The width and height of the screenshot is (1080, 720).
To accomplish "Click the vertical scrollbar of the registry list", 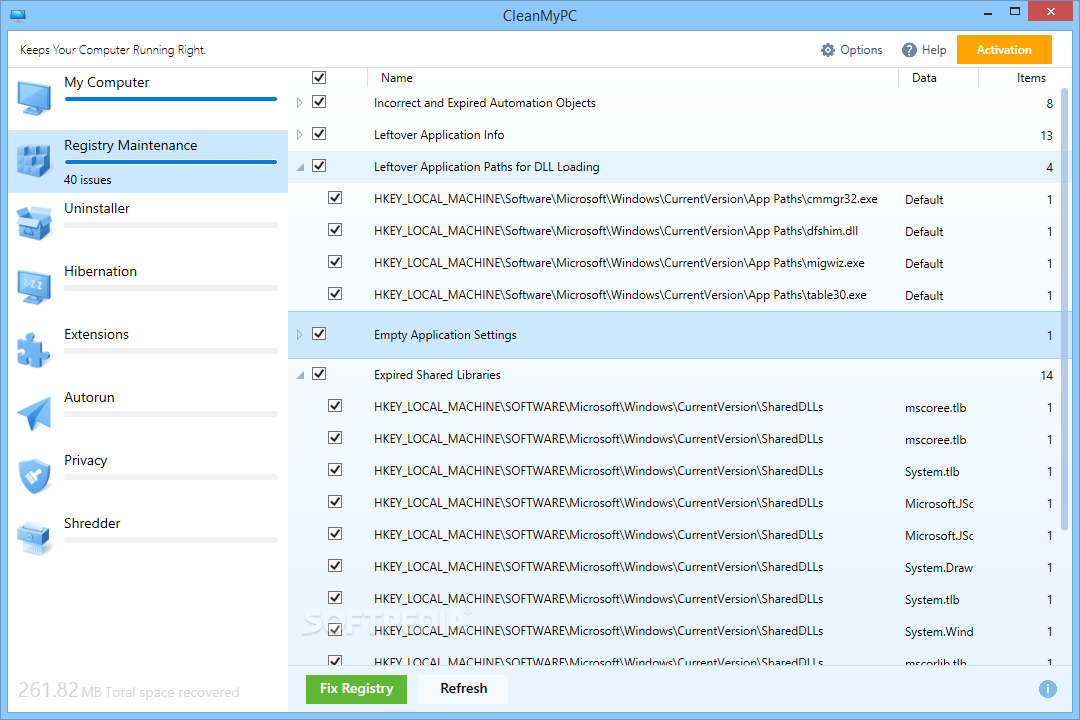I will 1064,310.
